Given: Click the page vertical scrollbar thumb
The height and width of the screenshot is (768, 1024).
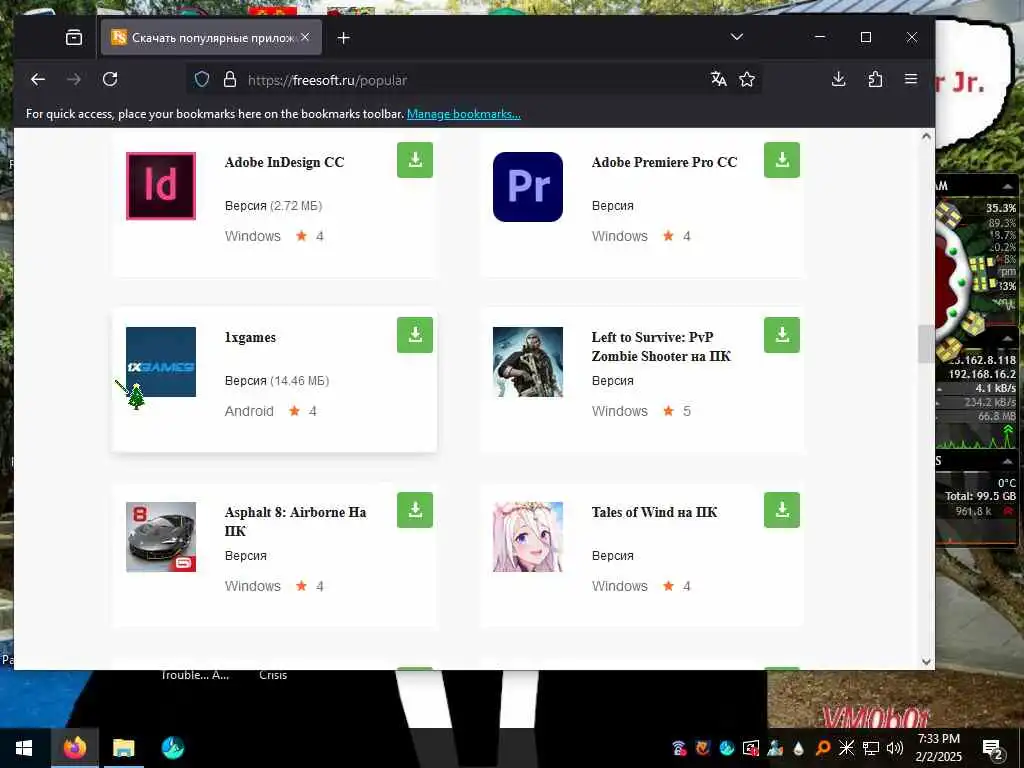Looking at the screenshot, I should tap(925, 344).
